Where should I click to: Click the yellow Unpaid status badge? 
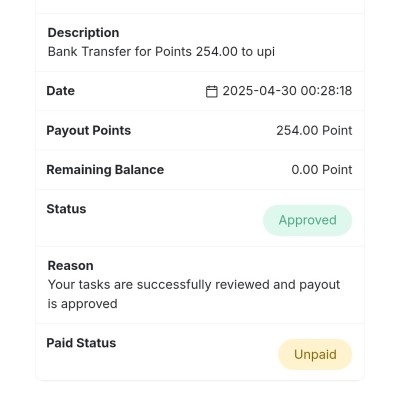tap(315, 354)
